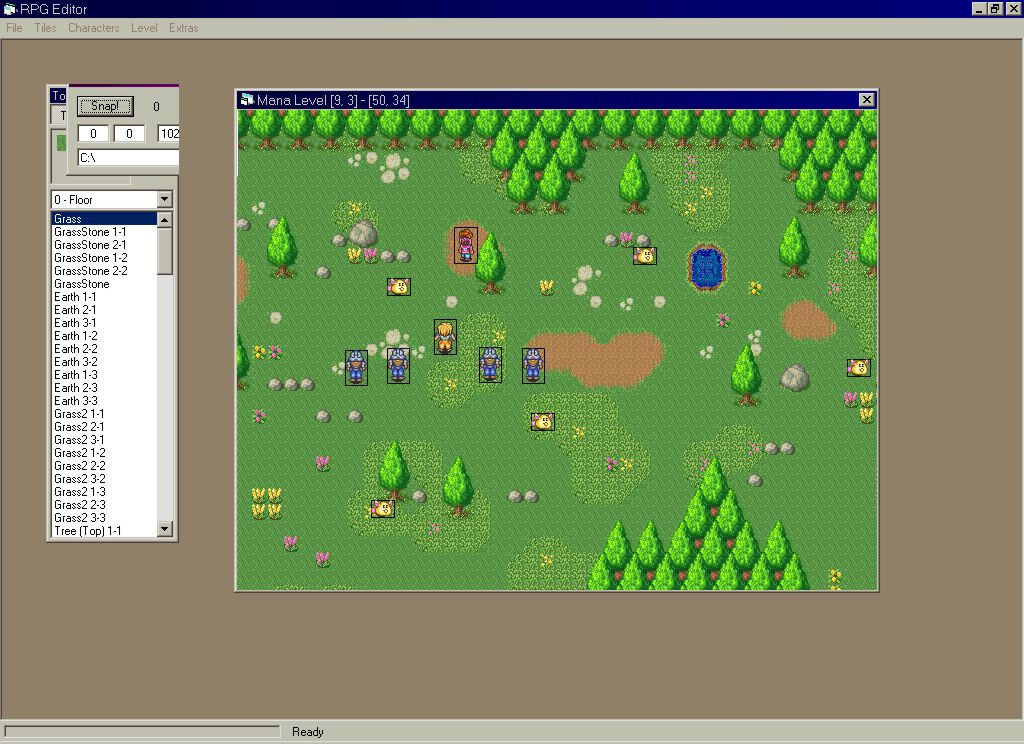The width and height of the screenshot is (1024, 744).
Task: Select the yellow rabbit at the map's right edge
Action: (858, 368)
